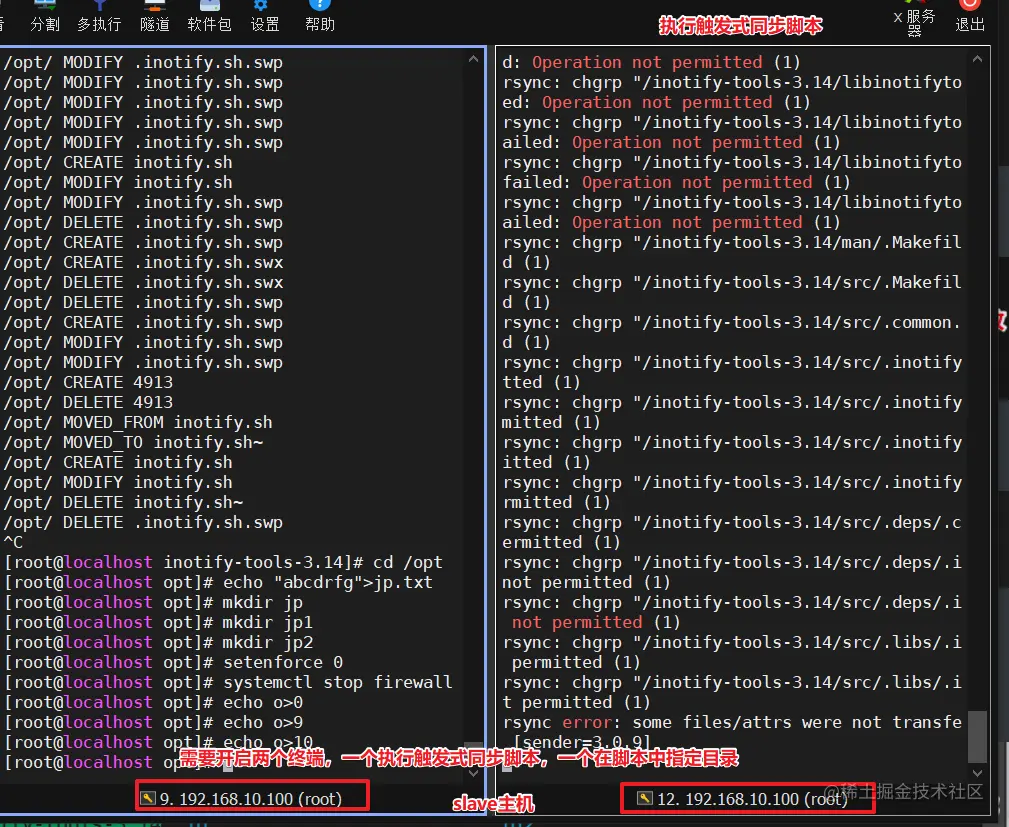Click the 'ermitted (1)' line in right terminal
Viewport: 1009px width, 827px height.
coord(561,542)
